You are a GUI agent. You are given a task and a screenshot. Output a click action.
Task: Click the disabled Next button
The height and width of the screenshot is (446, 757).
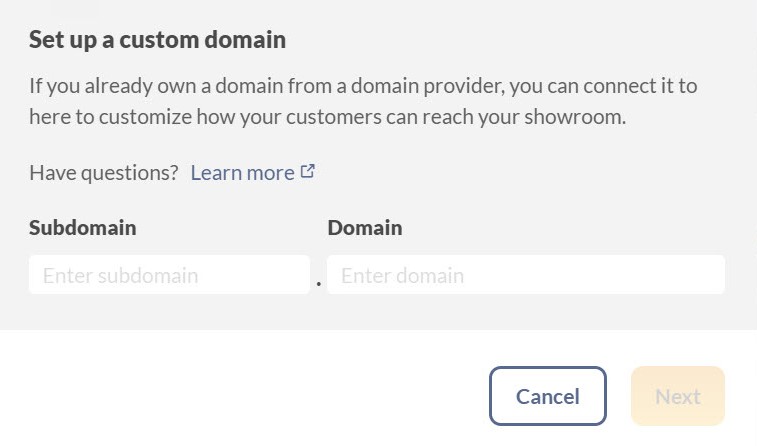(x=678, y=396)
